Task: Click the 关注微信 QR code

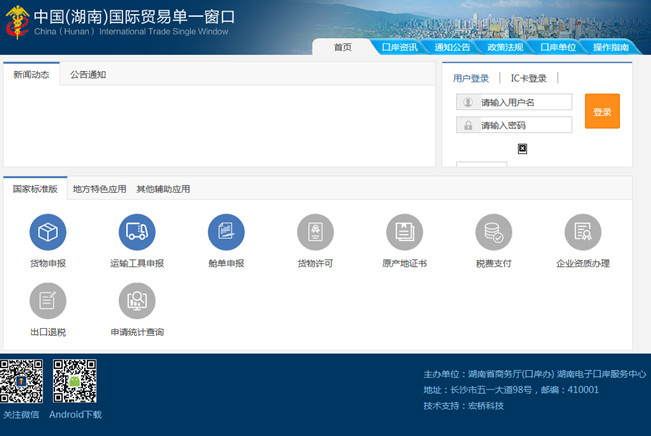Action: coord(21,381)
